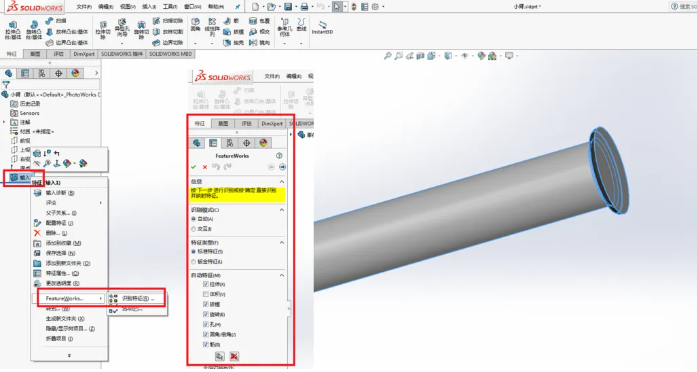Screen dimensions: 697x372
Task: Select the Shell (抽壳) tool in the ribbon
Action: coord(234,43)
